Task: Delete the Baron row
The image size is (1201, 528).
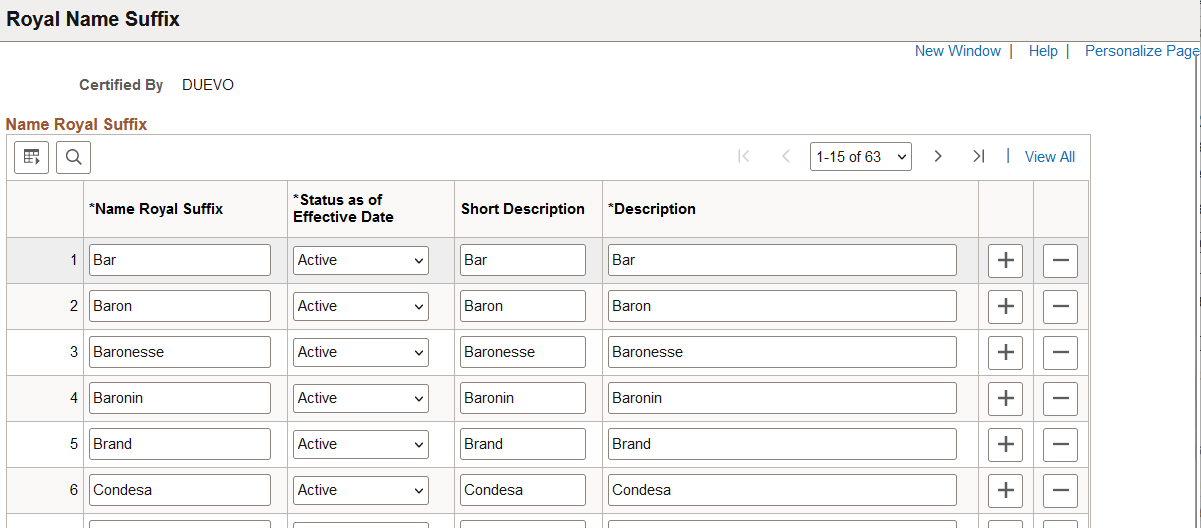Action: pyautogui.click(x=1061, y=306)
